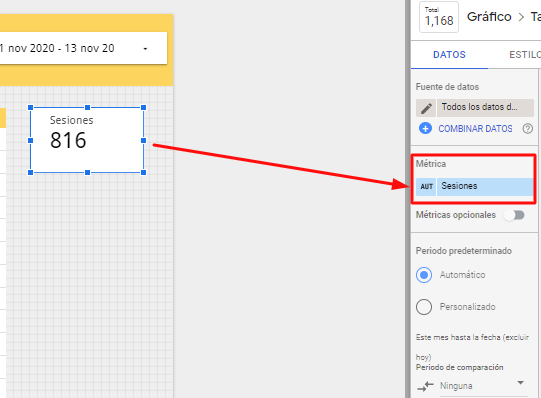Click the AUT metric type badge
This screenshot has width=541, height=398.
[x=426, y=187]
